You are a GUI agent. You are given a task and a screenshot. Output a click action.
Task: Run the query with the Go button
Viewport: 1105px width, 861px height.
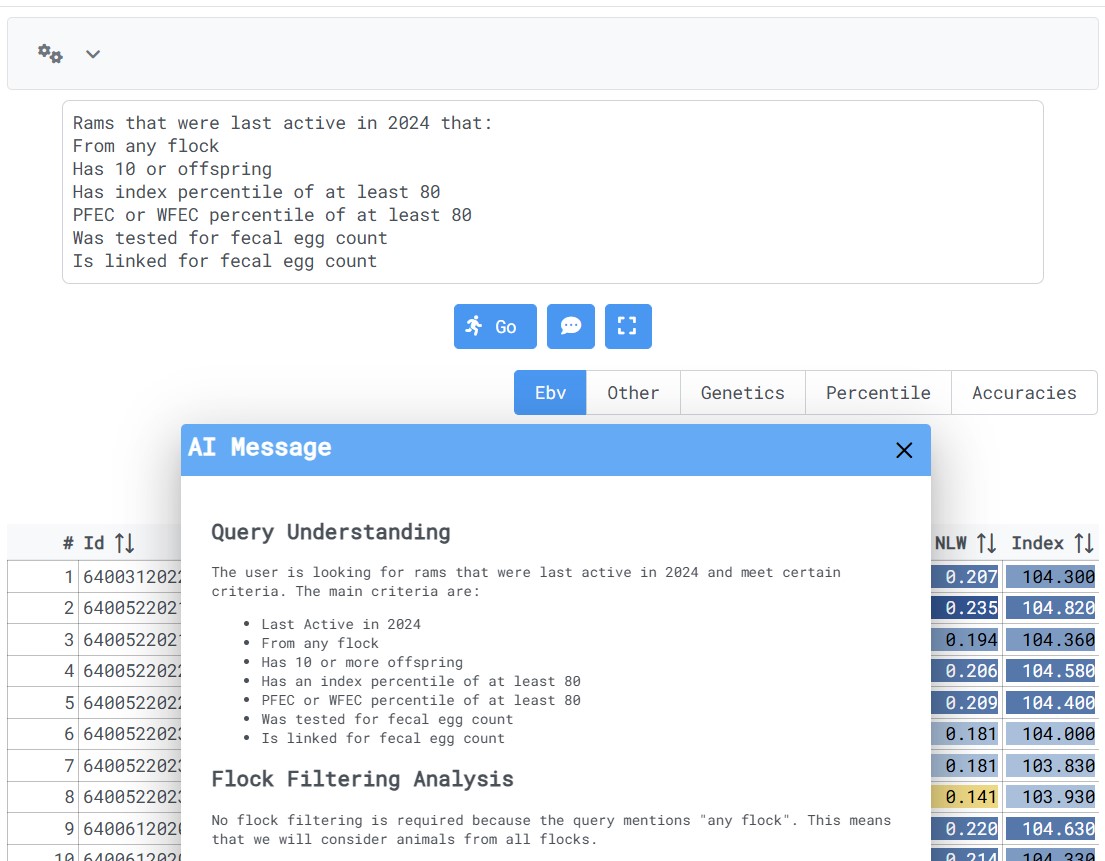point(495,326)
